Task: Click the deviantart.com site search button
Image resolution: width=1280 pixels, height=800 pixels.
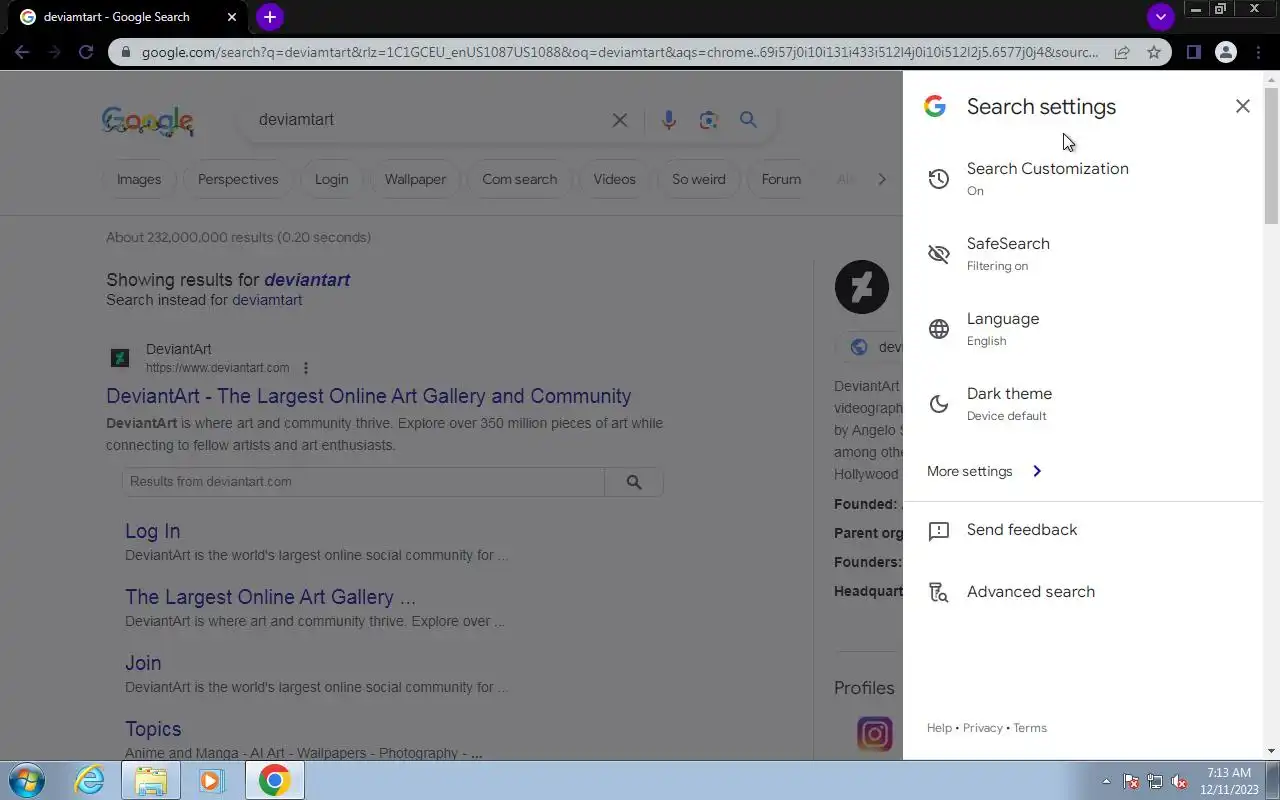Action: pos(634,482)
